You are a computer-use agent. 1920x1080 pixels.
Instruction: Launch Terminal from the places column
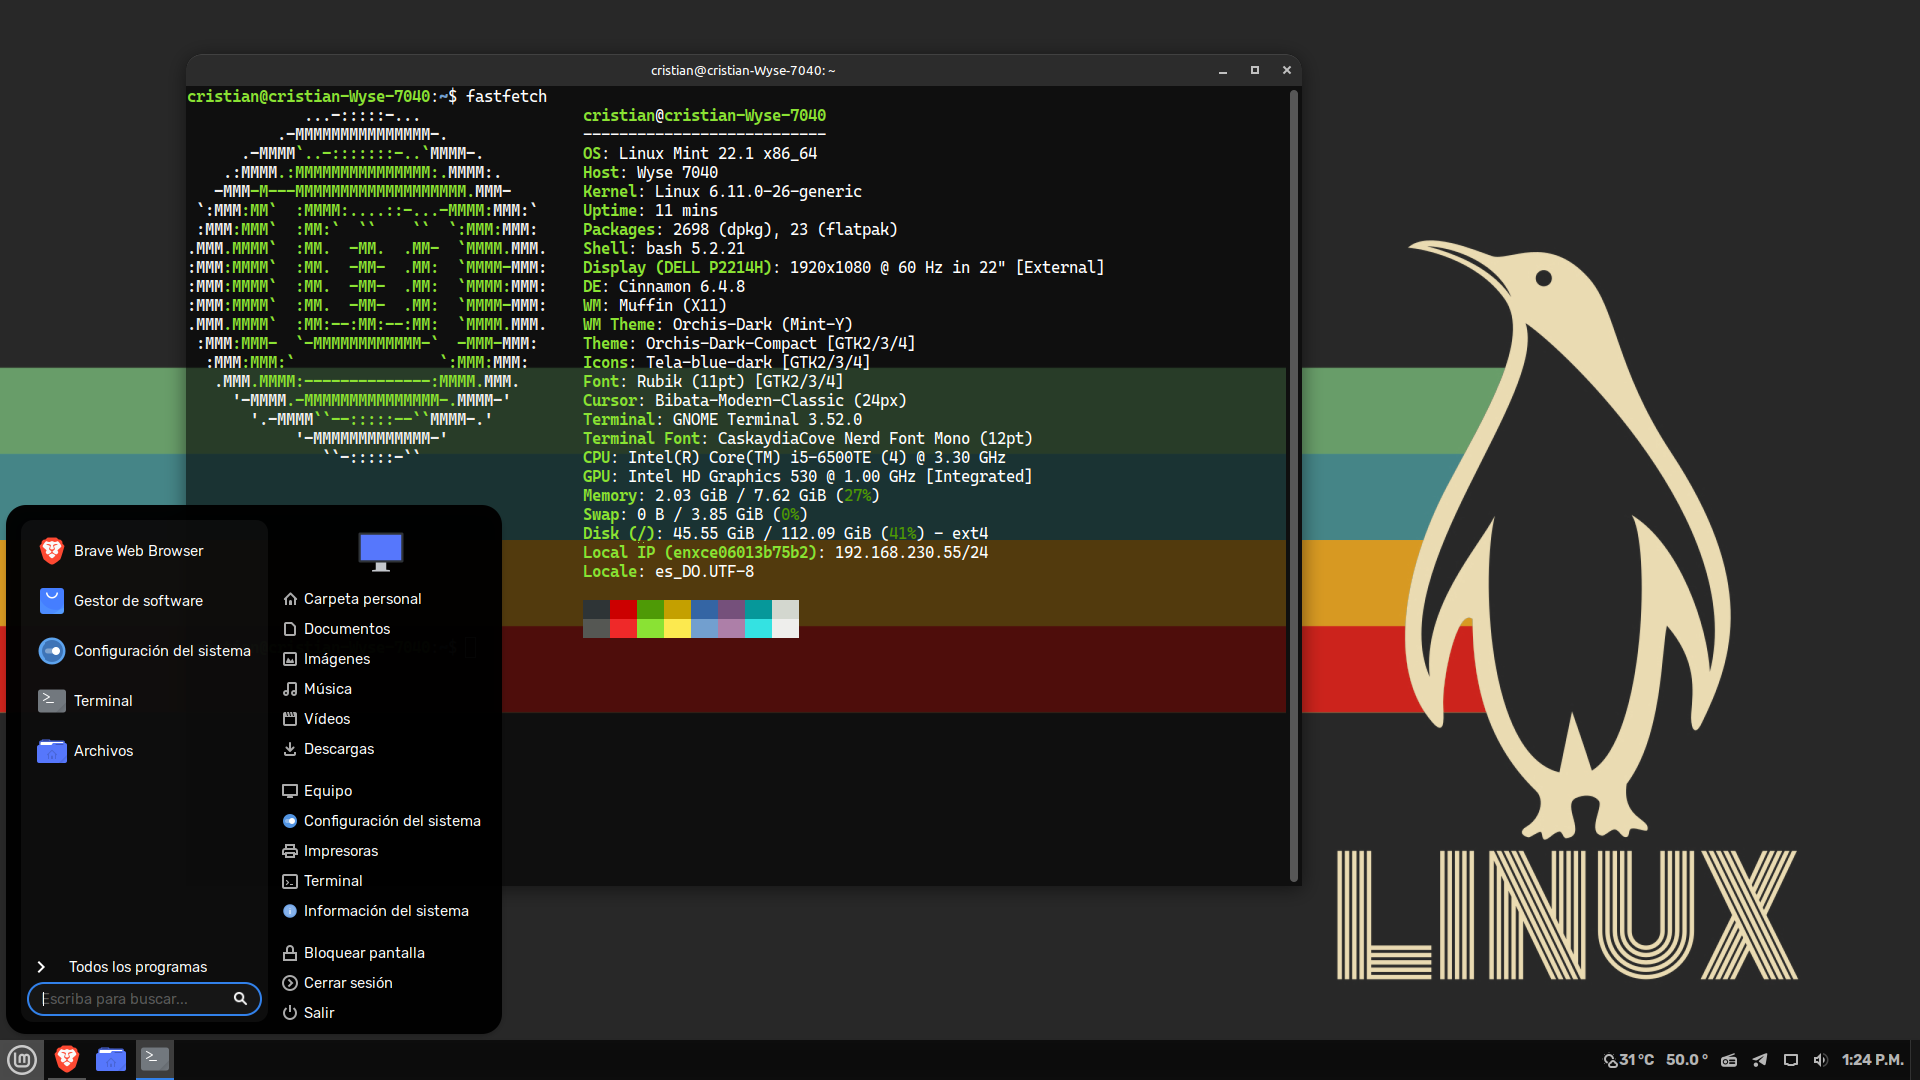point(322,881)
